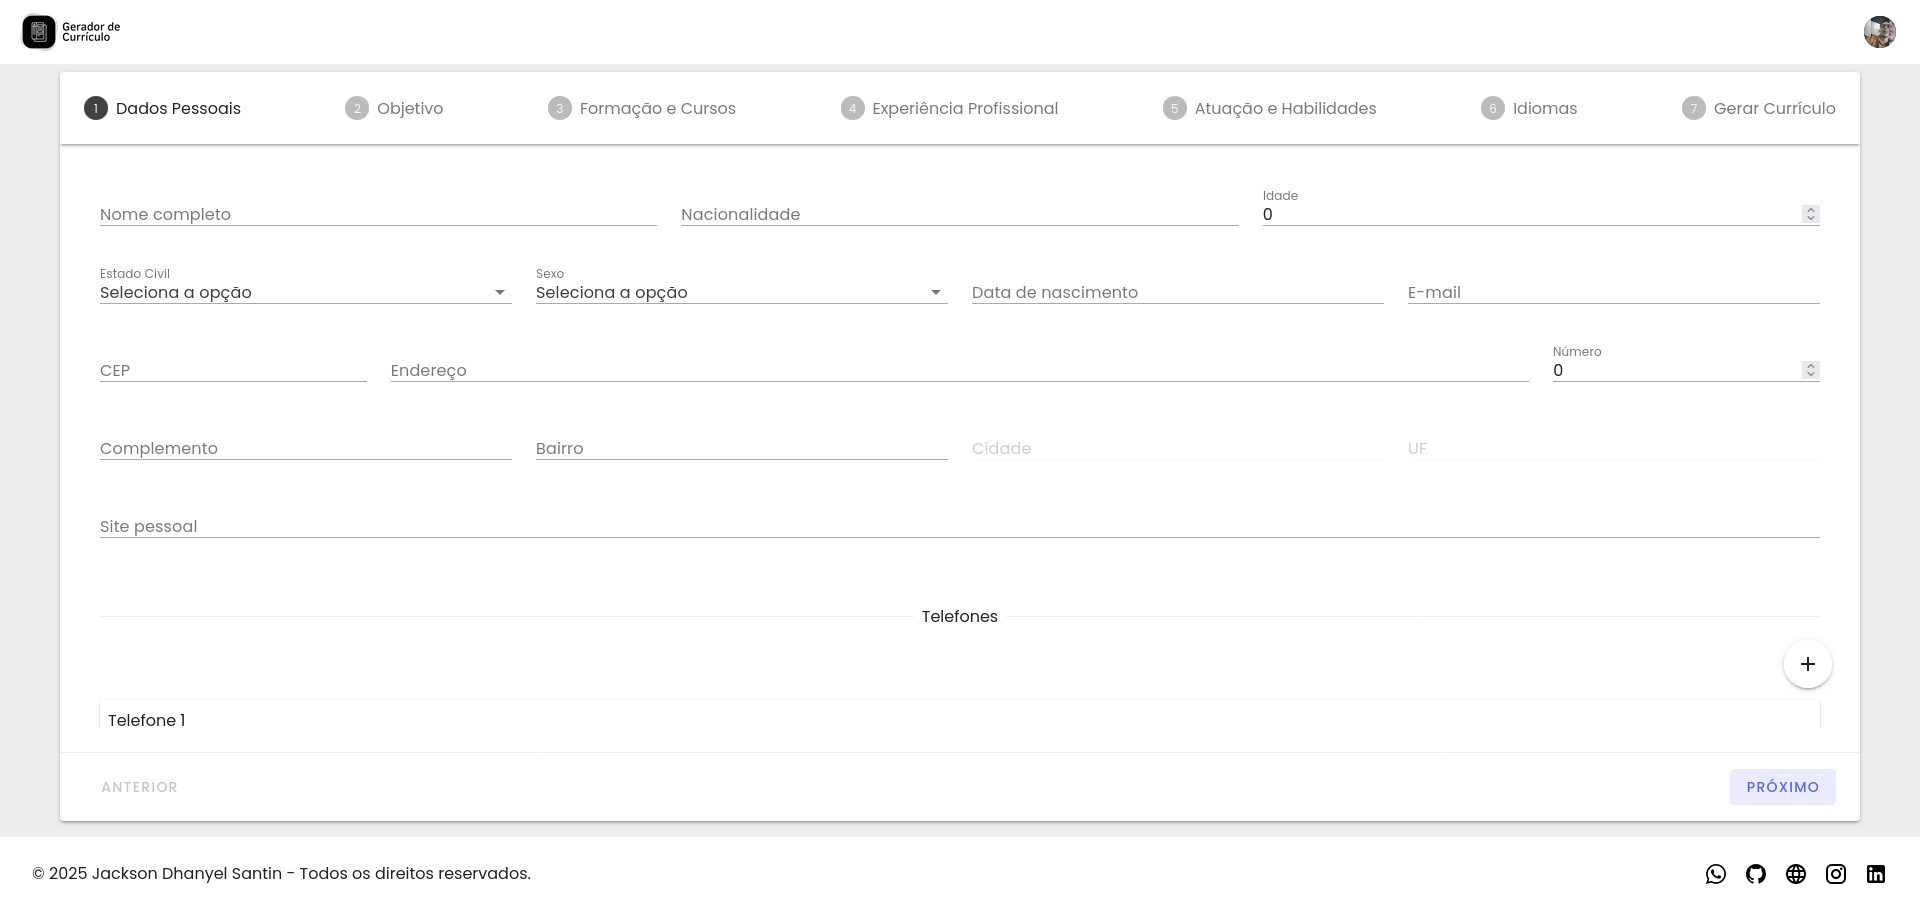This screenshot has width=1920, height=910.
Task: Open the Formação e Cursos step
Action: (x=642, y=108)
